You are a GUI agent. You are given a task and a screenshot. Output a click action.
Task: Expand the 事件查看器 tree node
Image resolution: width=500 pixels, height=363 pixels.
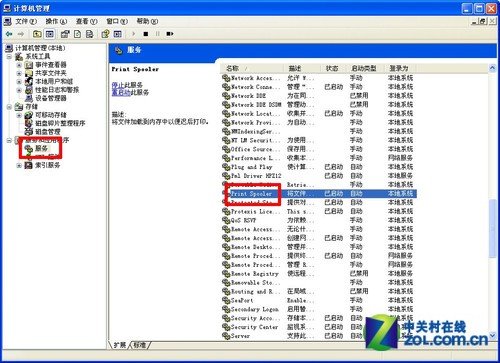(19, 65)
